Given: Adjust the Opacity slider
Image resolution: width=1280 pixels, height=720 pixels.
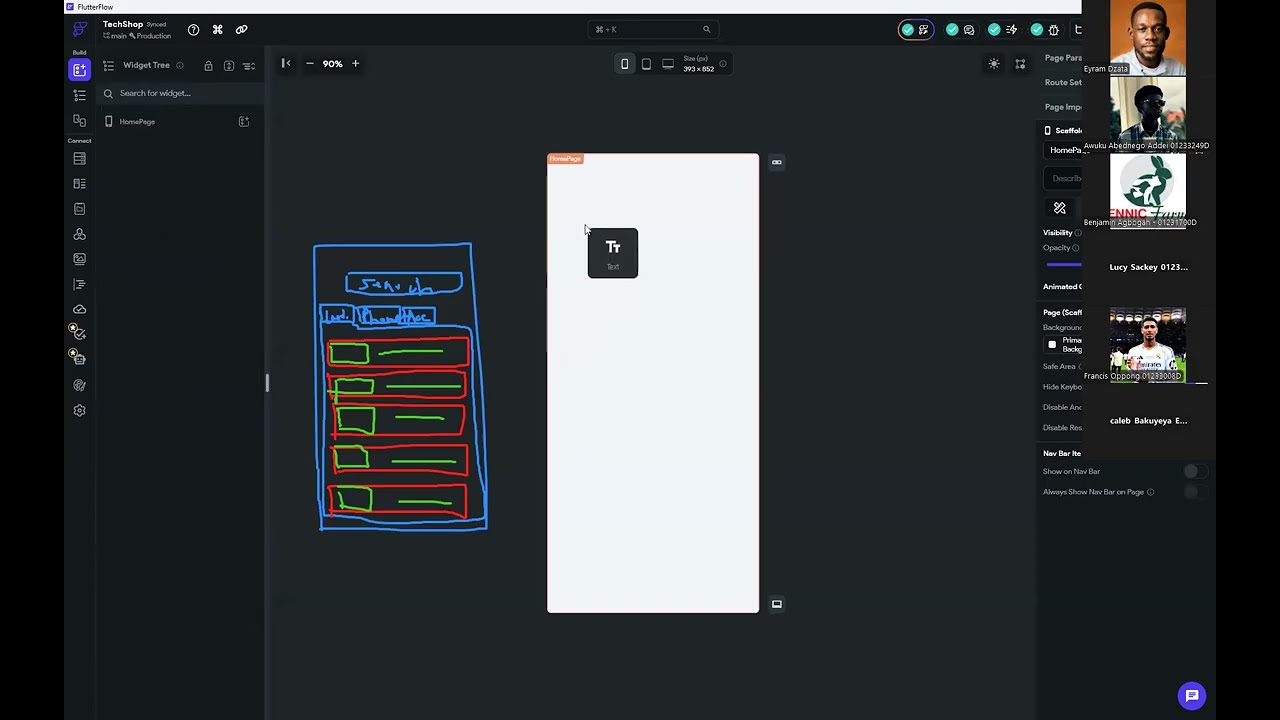Looking at the screenshot, I should [x=1064, y=265].
